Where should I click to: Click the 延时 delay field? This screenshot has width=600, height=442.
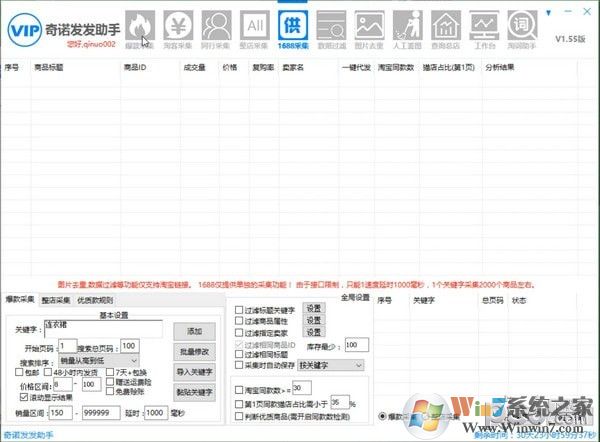click(156, 413)
